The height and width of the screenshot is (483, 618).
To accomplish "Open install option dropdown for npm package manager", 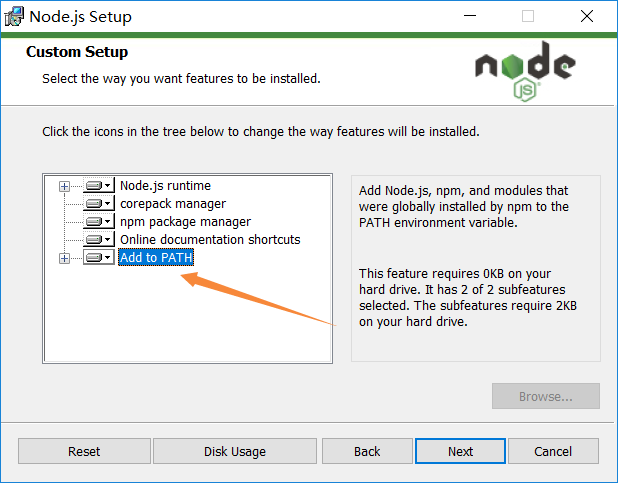I will [99, 222].
